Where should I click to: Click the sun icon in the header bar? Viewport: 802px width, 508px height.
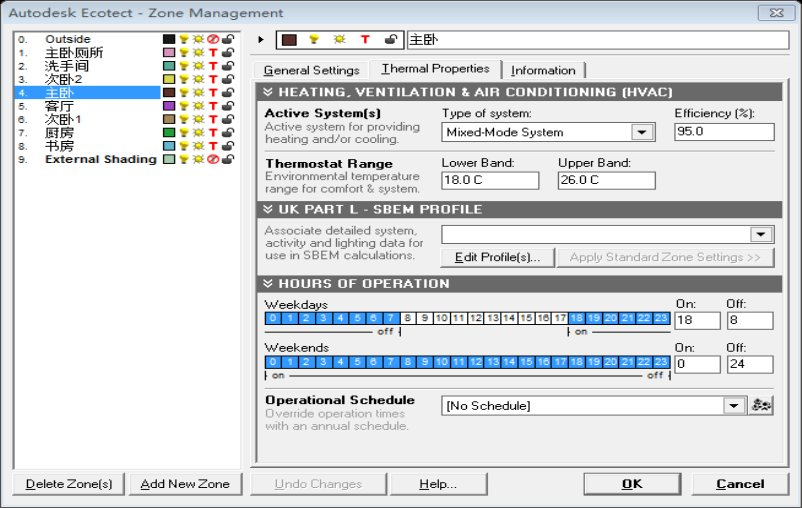click(x=339, y=39)
